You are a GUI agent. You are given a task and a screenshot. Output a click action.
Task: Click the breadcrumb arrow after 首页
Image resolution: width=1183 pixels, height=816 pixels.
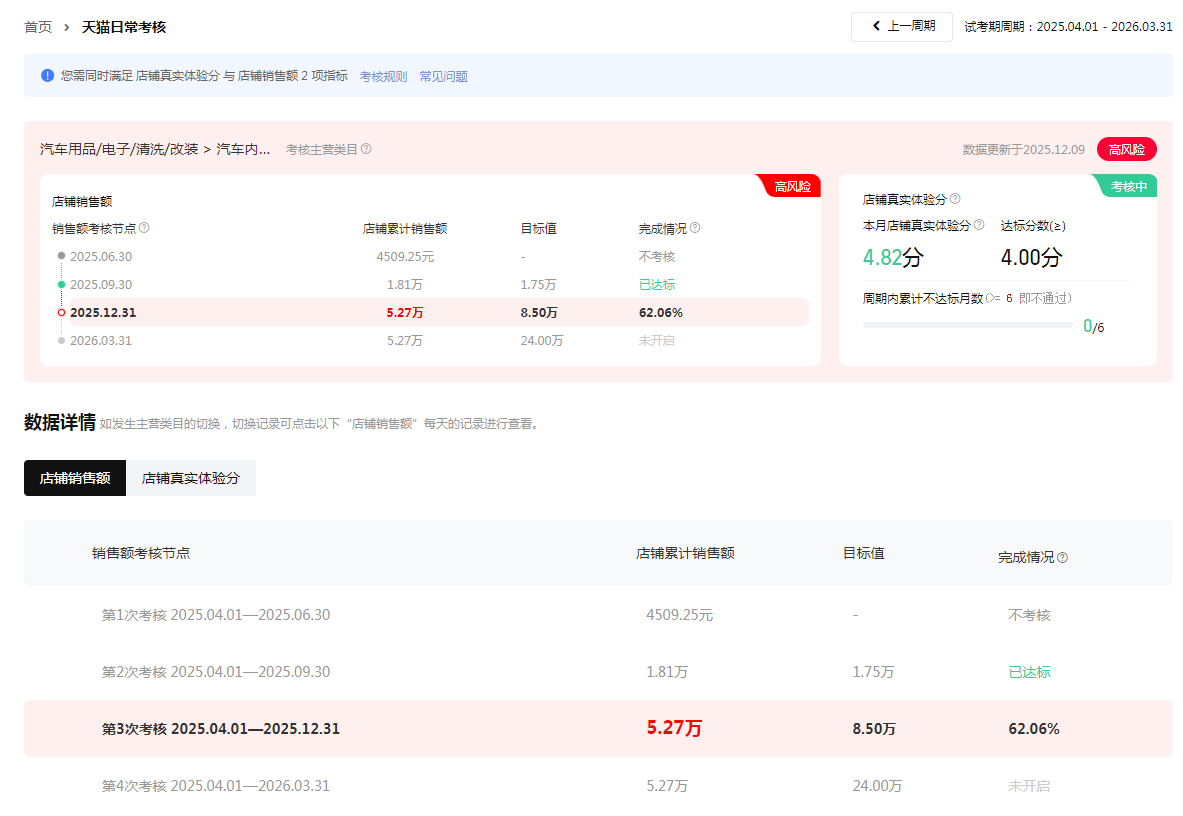click(66, 27)
